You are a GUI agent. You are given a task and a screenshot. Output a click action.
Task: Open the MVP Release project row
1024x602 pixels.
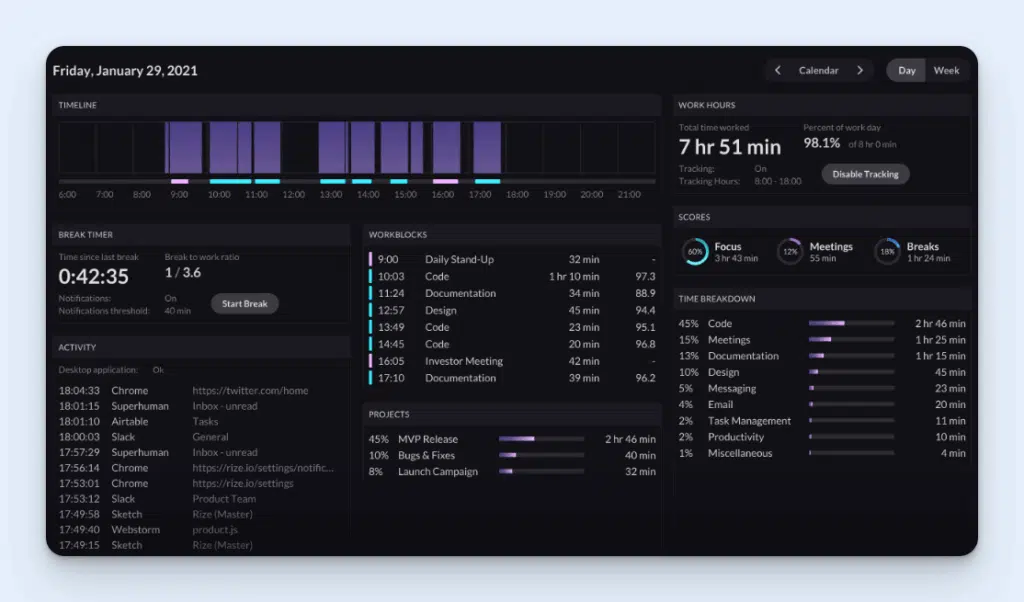[427, 439]
